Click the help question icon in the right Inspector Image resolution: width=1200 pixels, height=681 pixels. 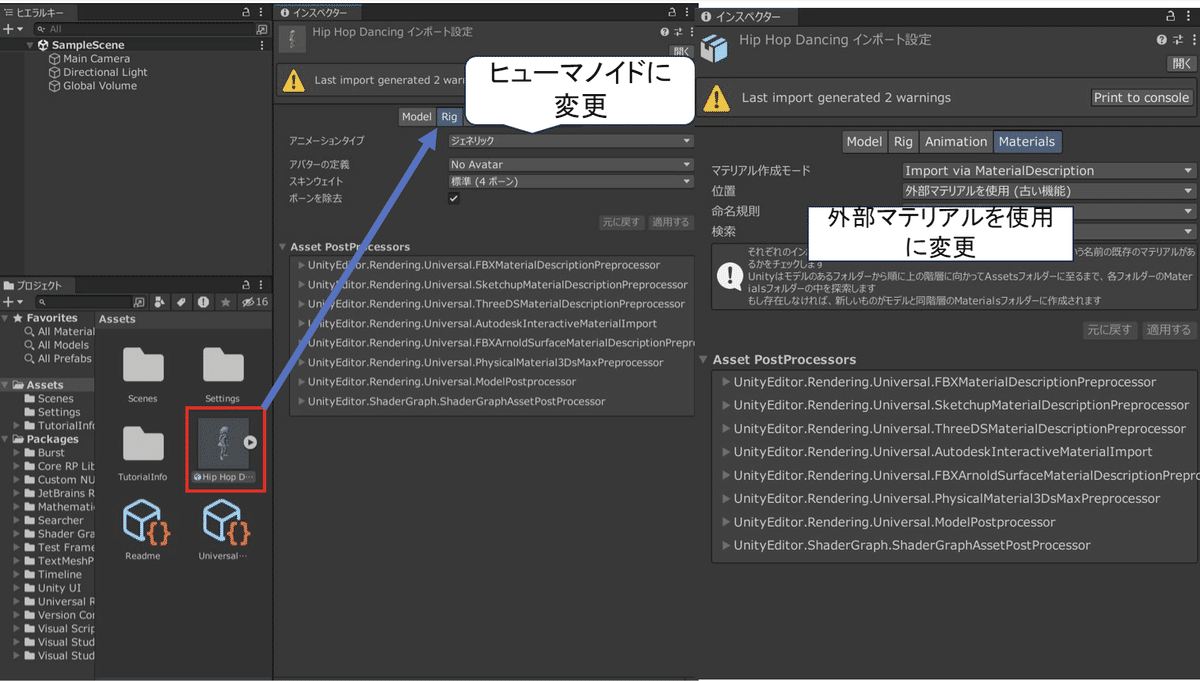(1161, 40)
